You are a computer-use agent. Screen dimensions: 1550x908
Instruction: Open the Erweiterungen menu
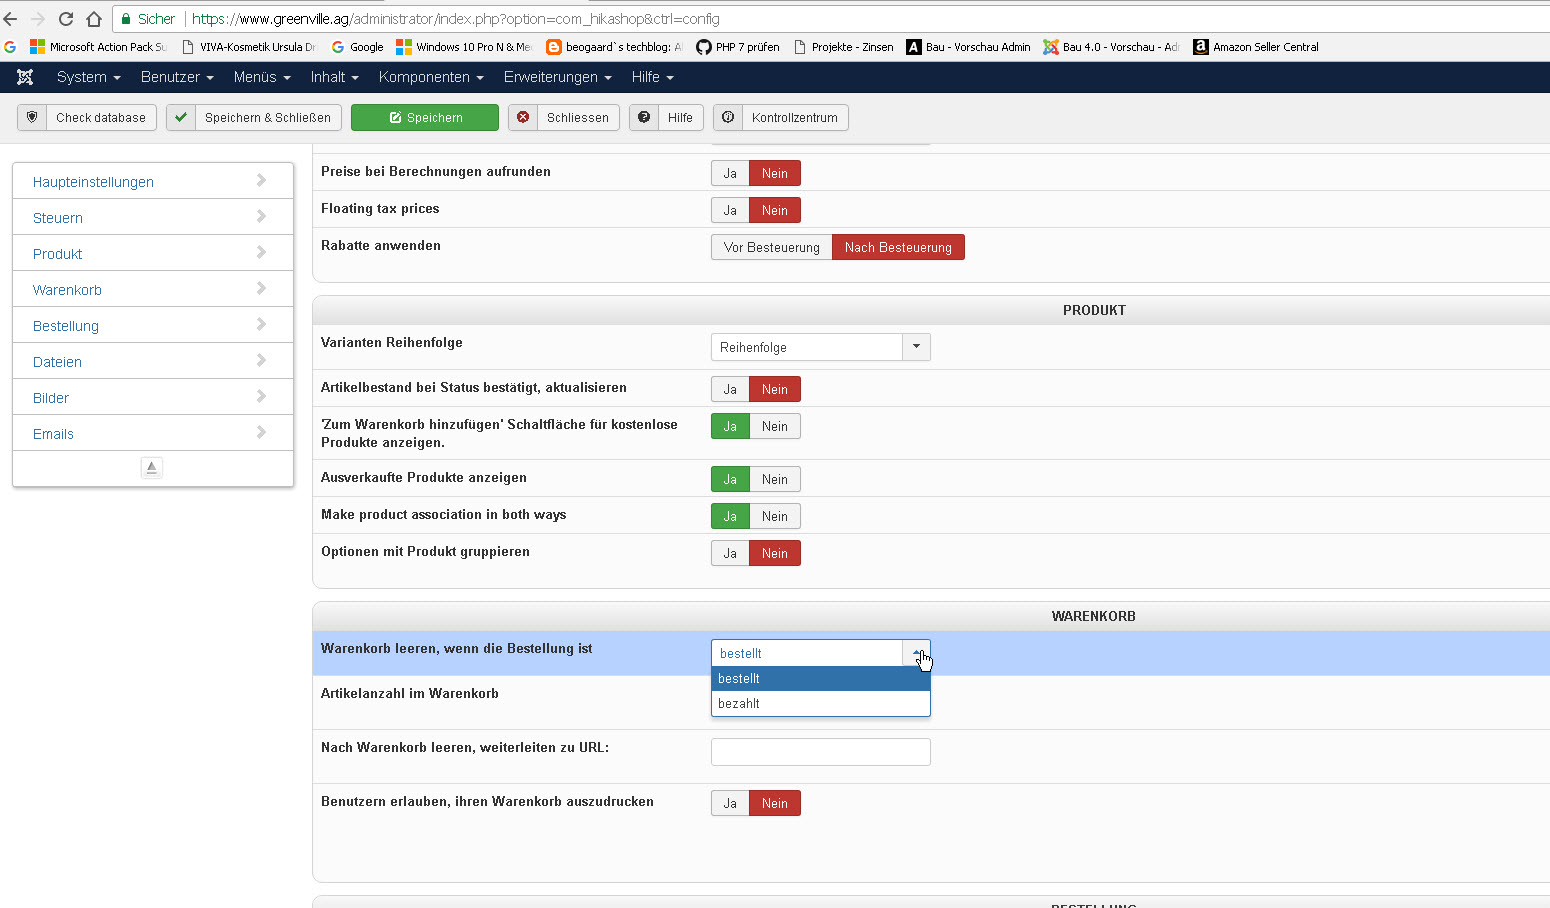(x=557, y=77)
